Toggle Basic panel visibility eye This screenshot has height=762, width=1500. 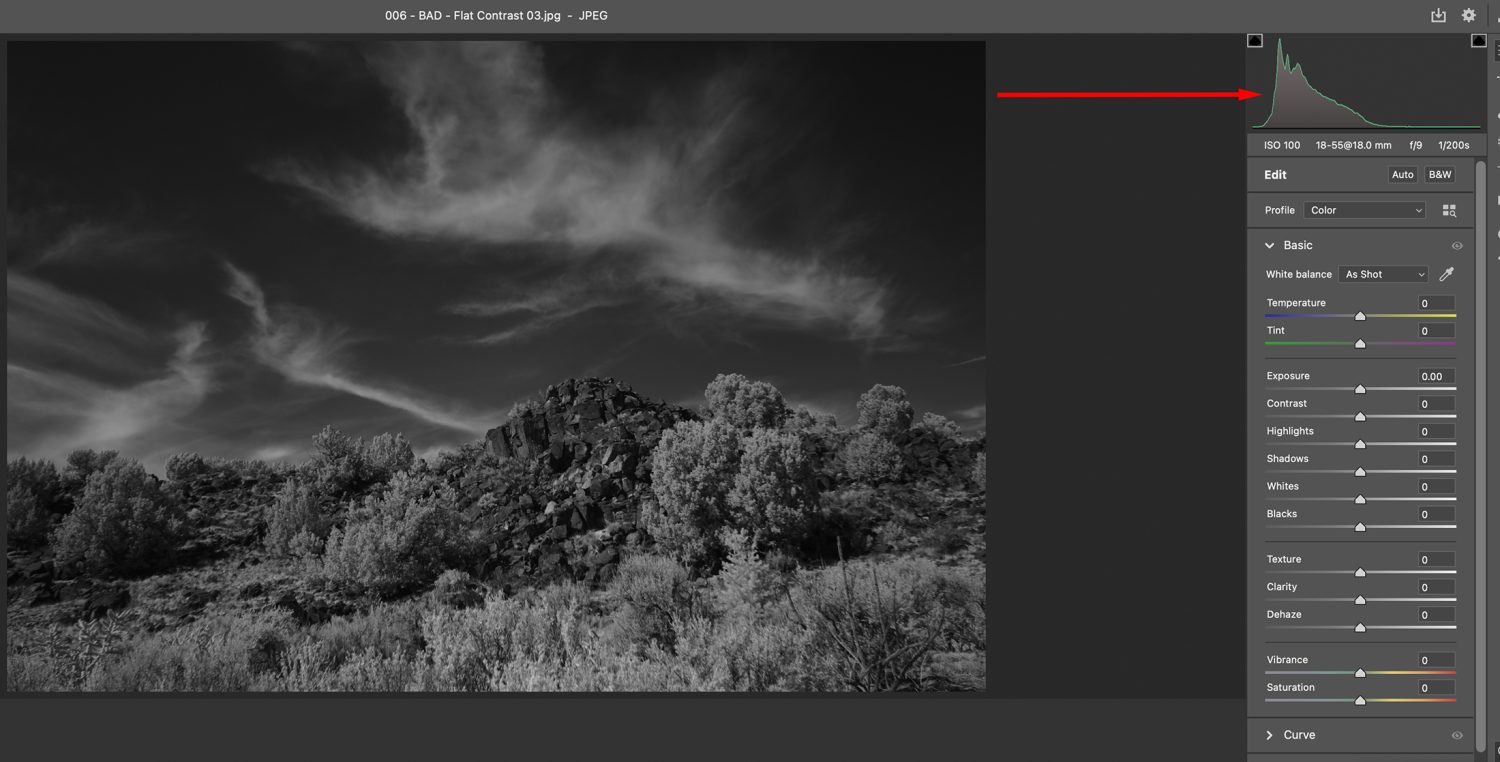pos(1457,246)
